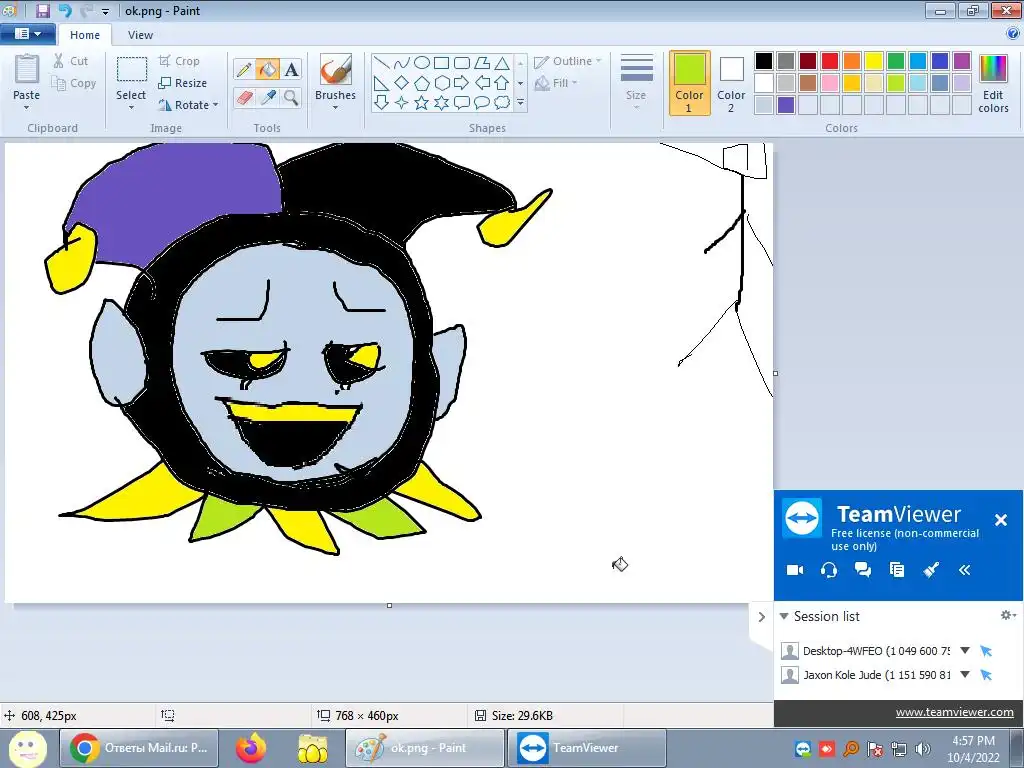Click the Copy button
Screen dimensions: 1024x768
tap(74, 83)
